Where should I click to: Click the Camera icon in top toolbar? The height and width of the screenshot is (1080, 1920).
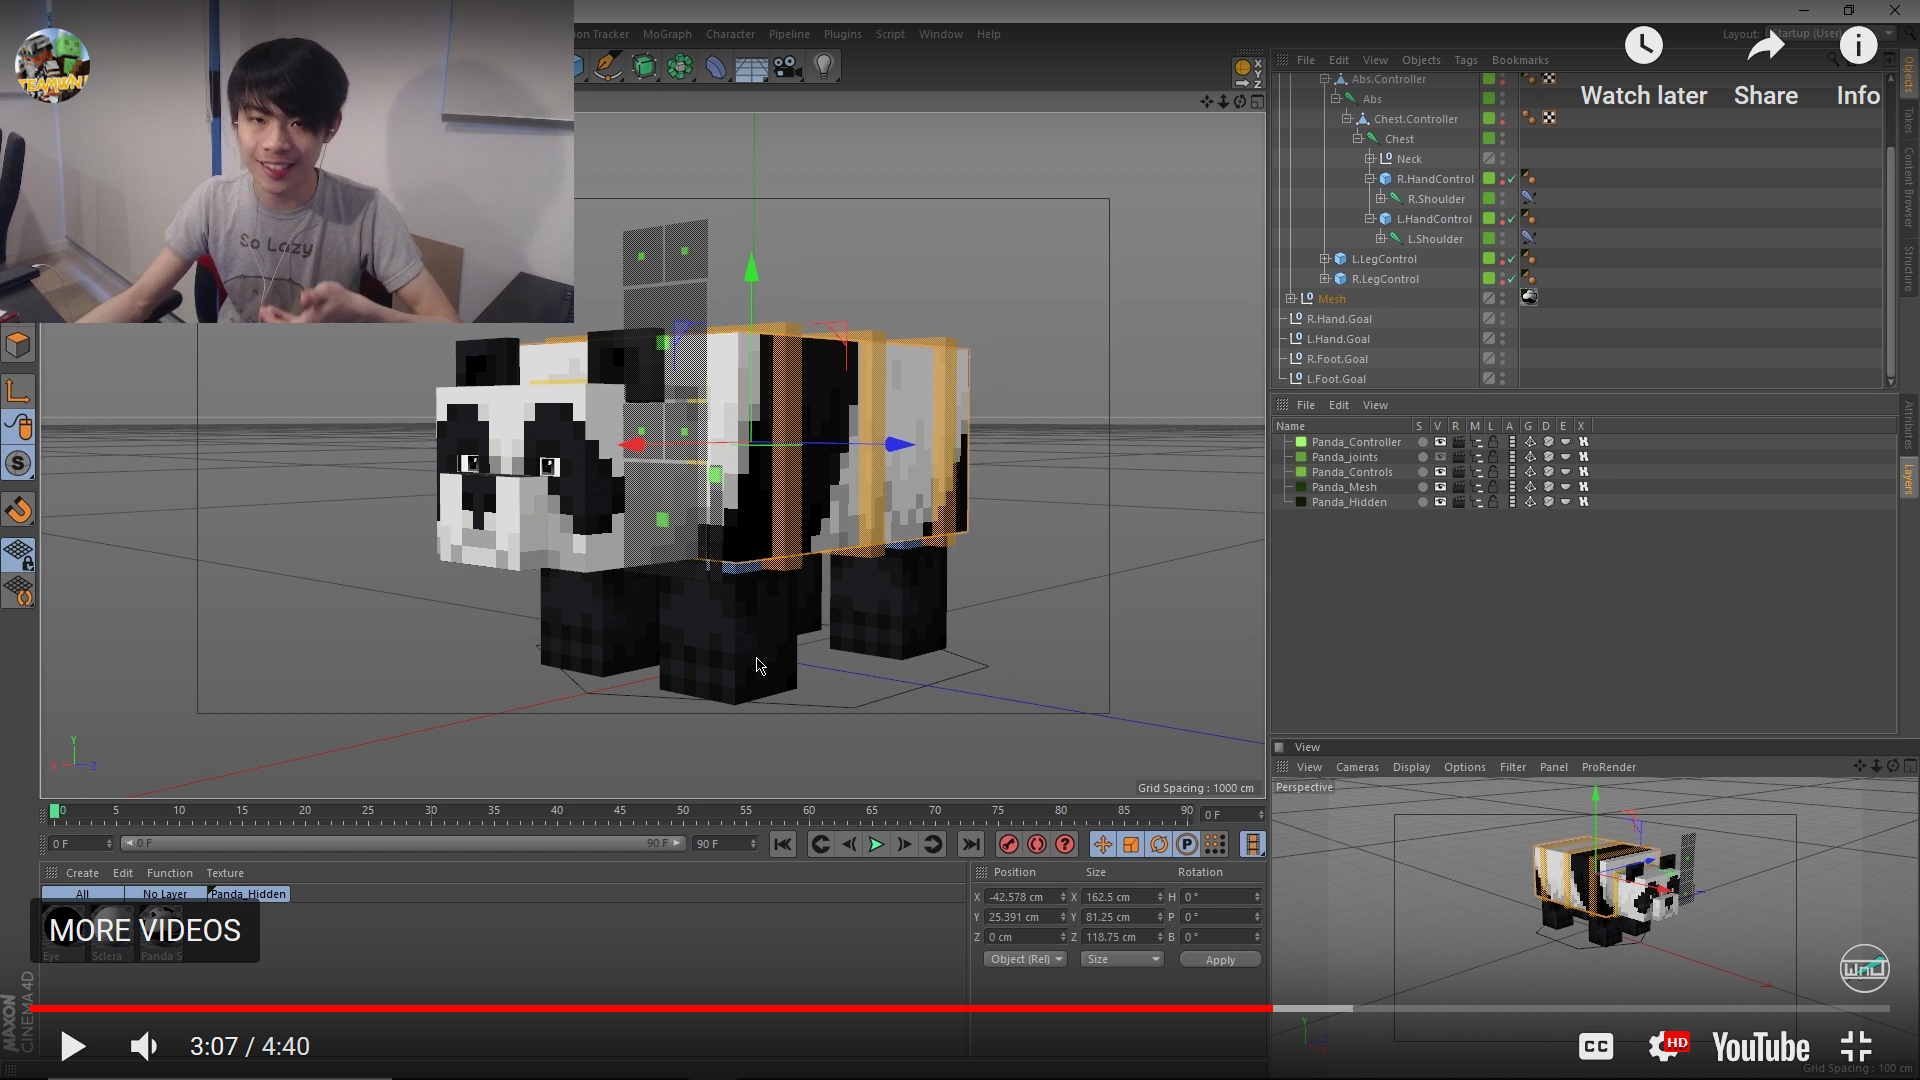(x=788, y=67)
